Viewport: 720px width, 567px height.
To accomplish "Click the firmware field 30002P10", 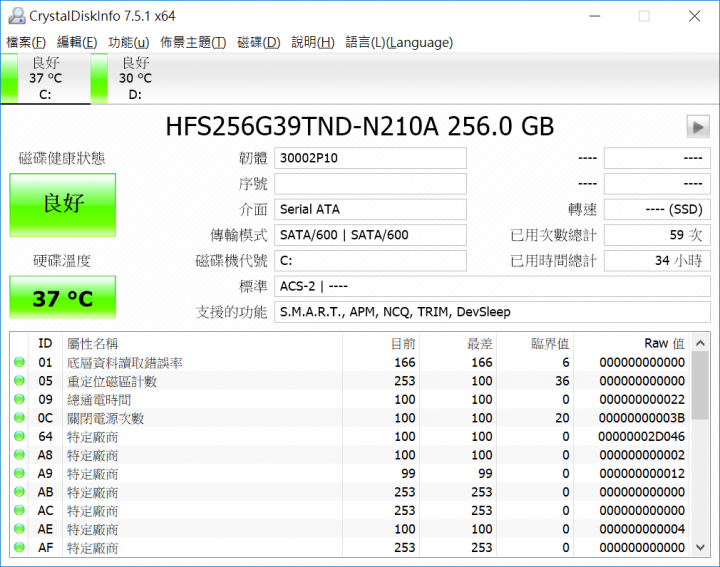I will pos(370,158).
